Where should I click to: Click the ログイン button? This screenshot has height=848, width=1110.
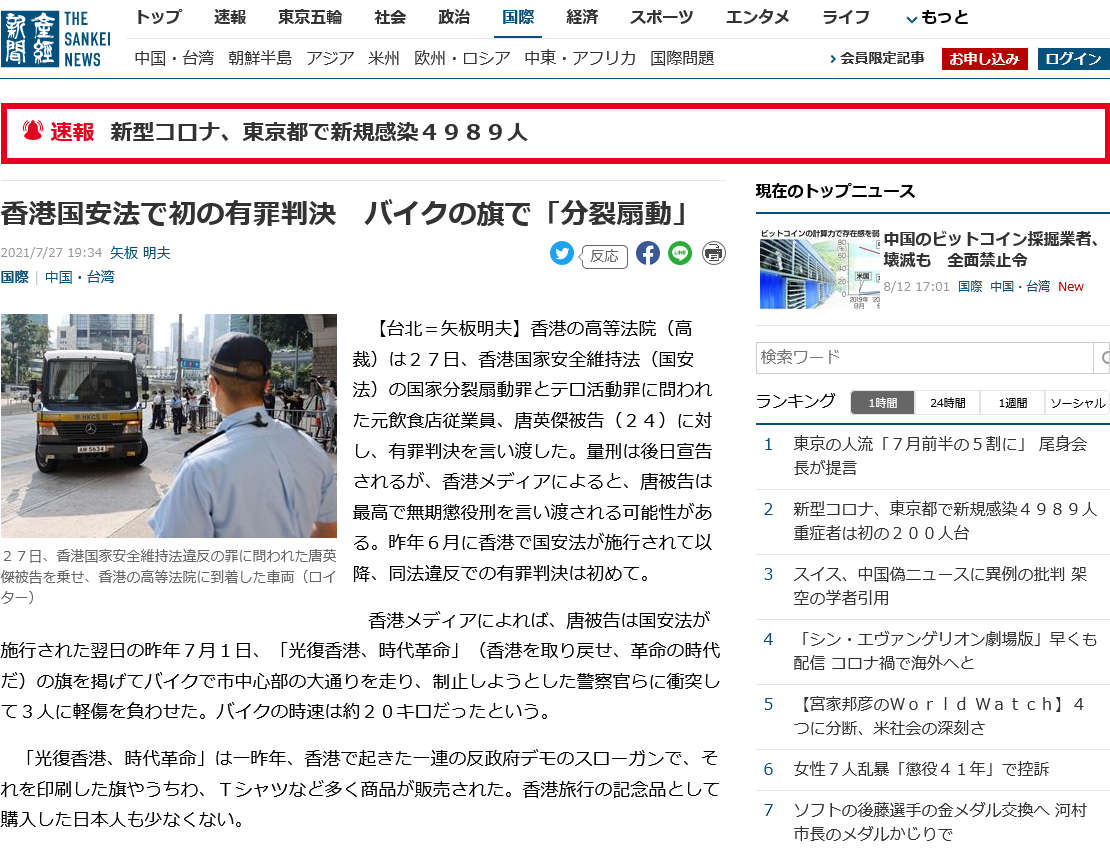1073,59
